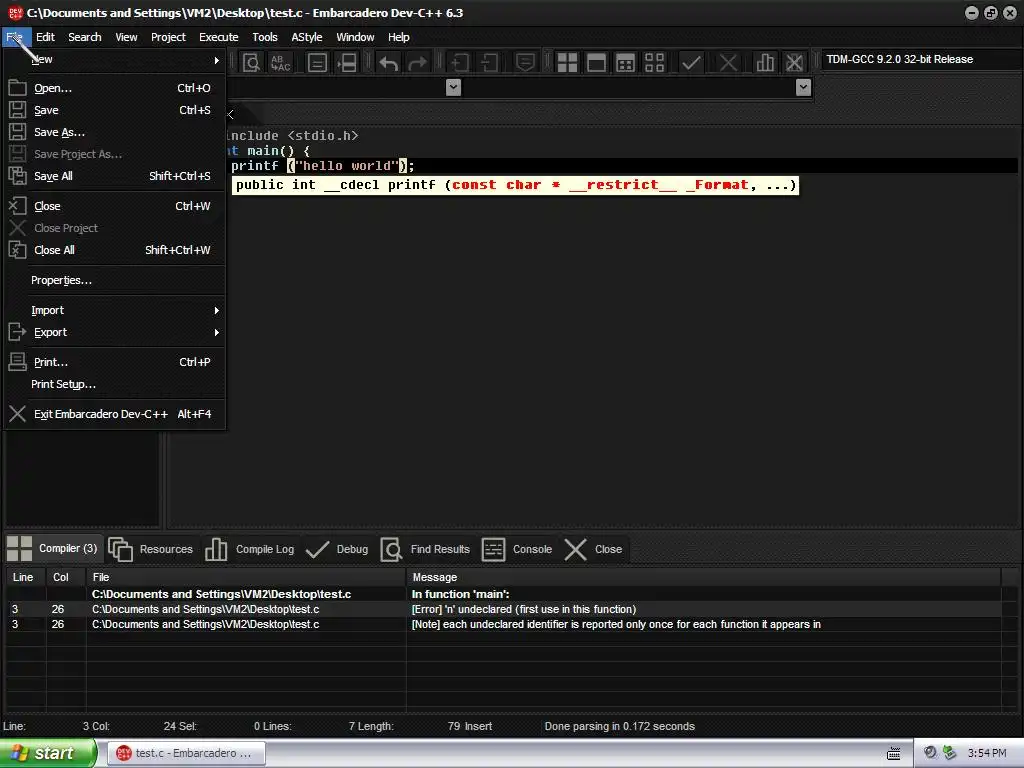The image size is (1024, 768).
Task: Click the Redo arrow icon
Action: tap(417, 63)
